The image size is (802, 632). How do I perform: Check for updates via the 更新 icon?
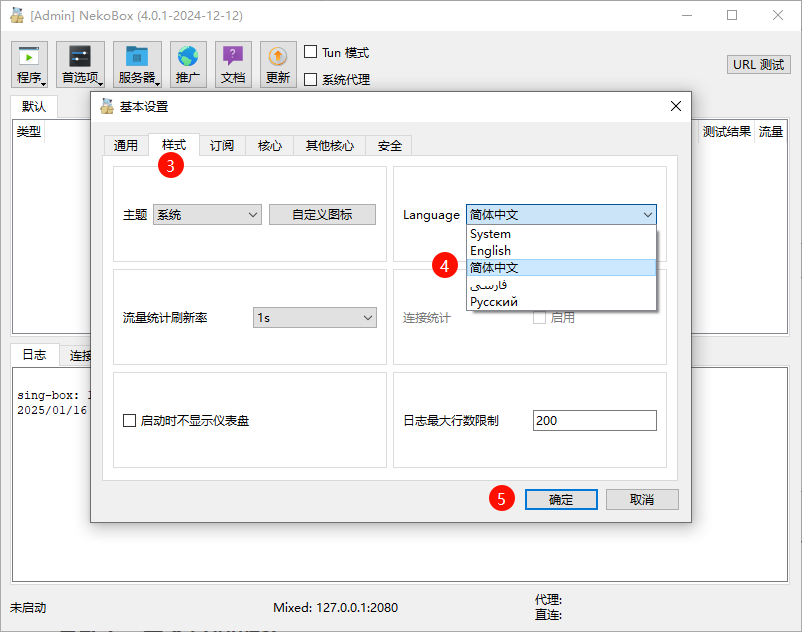point(277,63)
